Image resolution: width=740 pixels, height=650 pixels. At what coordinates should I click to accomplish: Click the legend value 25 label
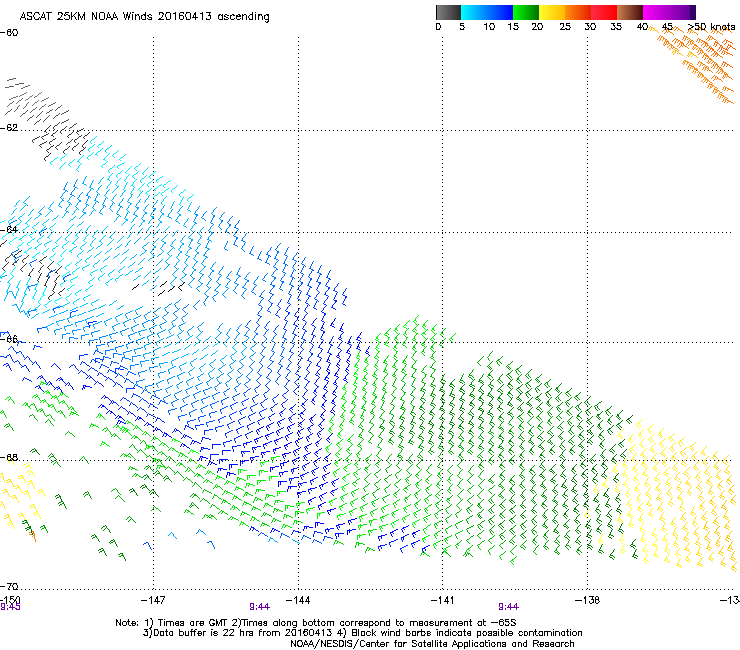(565, 27)
